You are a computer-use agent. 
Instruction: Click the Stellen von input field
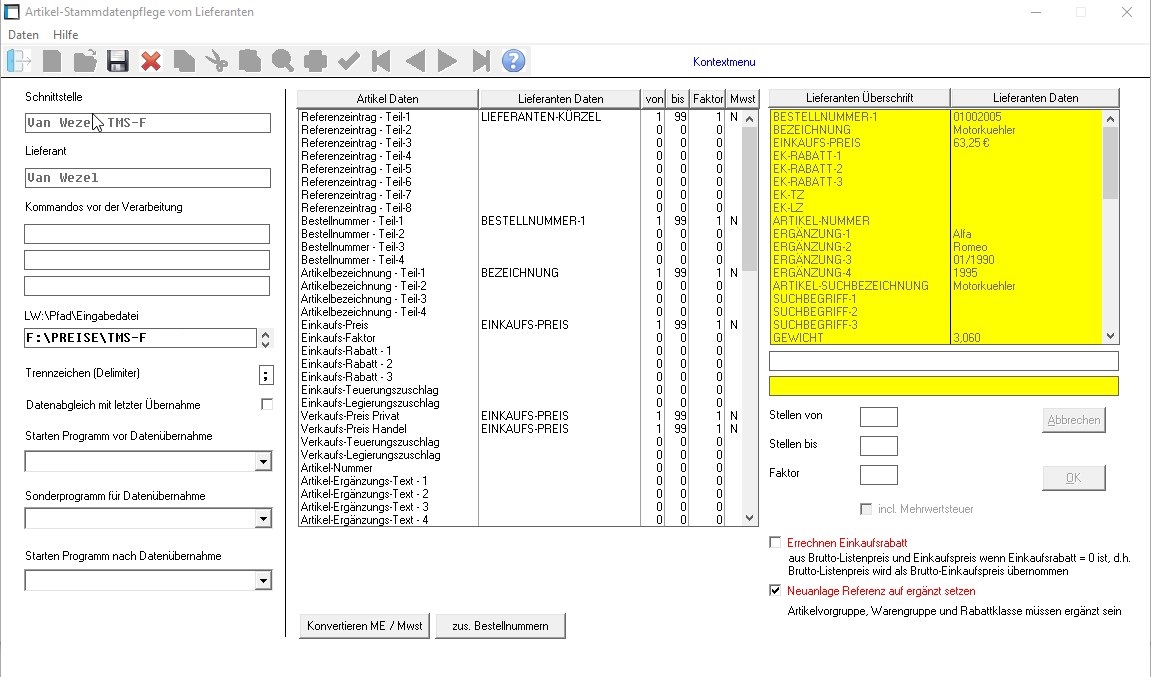point(879,417)
